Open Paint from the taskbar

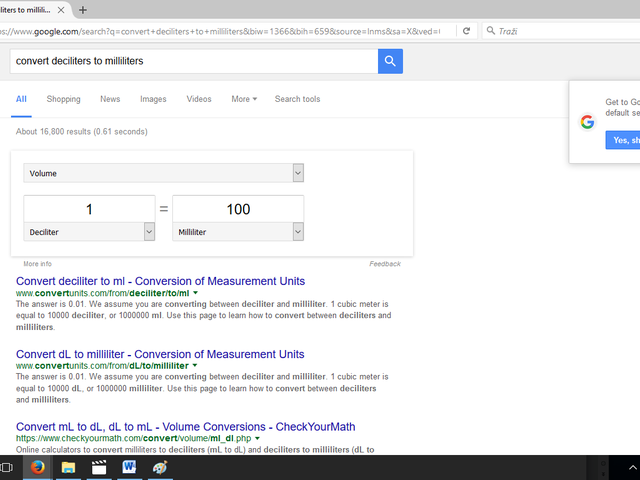[160, 467]
